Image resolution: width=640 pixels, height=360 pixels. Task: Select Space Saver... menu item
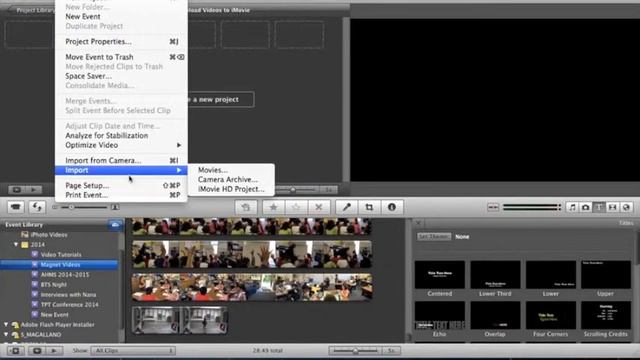coord(121,76)
